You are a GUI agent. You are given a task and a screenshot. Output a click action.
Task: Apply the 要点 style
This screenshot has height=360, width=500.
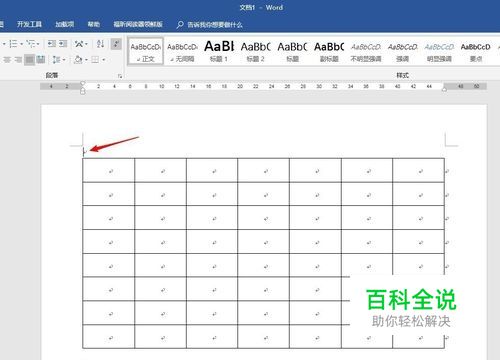476,51
